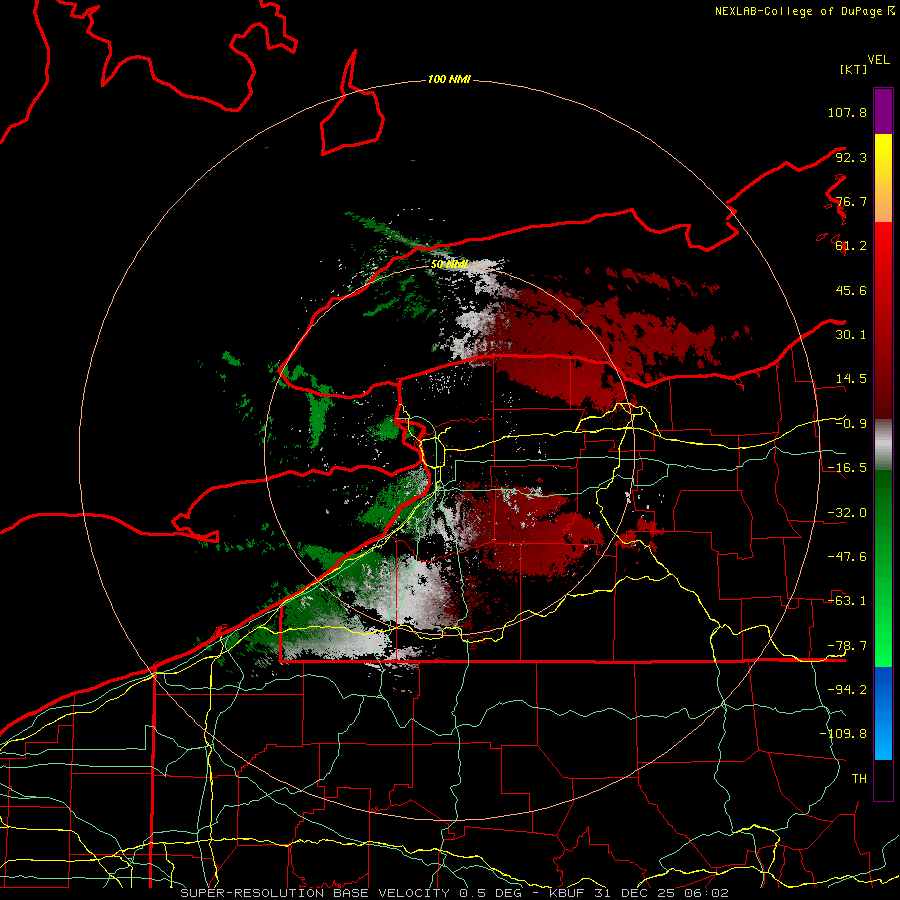The image size is (900, 900).
Task: Pick the purple top segment of the color bar
Action: [883, 111]
